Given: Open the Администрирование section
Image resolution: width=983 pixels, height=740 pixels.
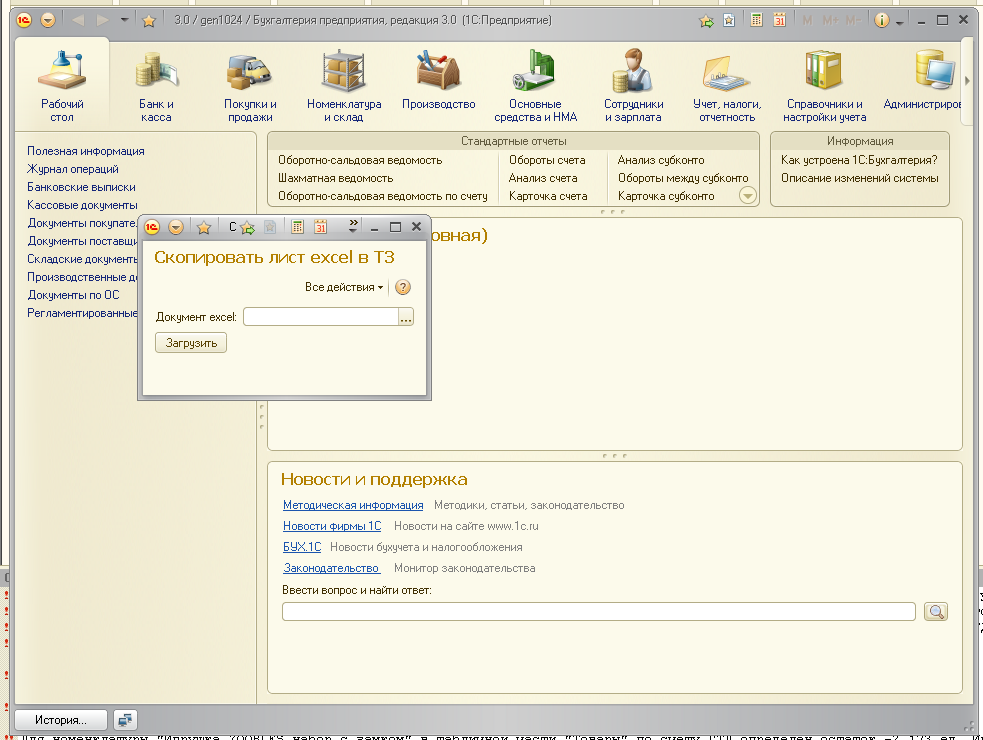Looking at the screenshot, I should pos(922,79).
